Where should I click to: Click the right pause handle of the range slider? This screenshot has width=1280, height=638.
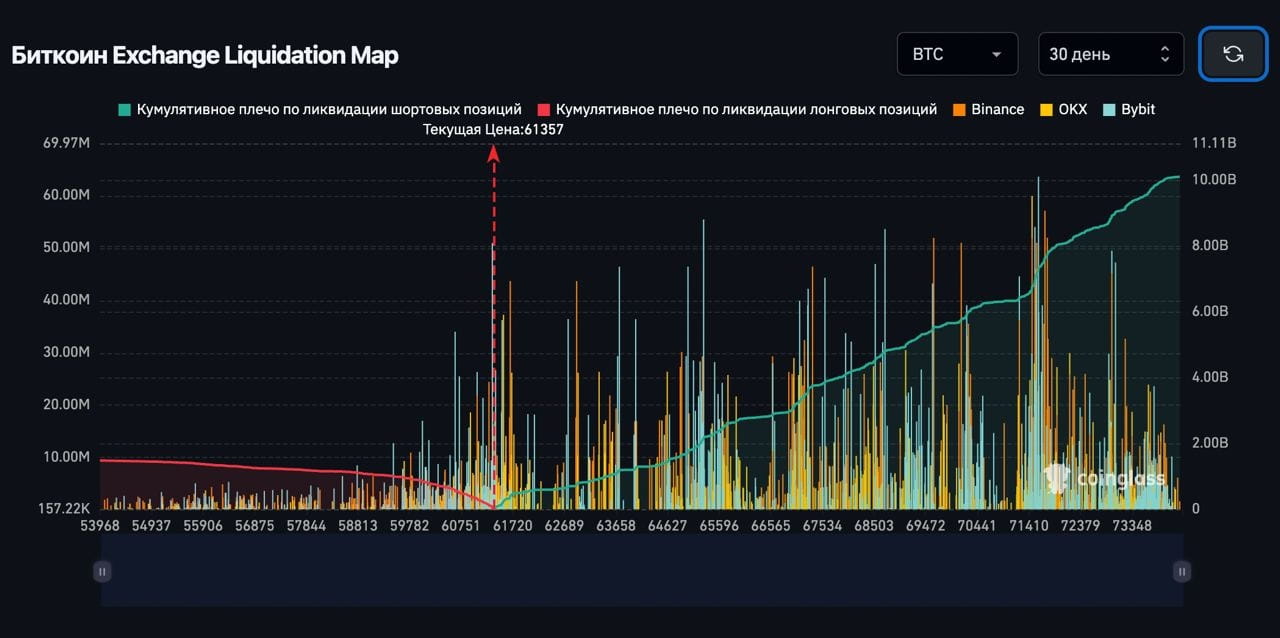[x=1181, y=571]
